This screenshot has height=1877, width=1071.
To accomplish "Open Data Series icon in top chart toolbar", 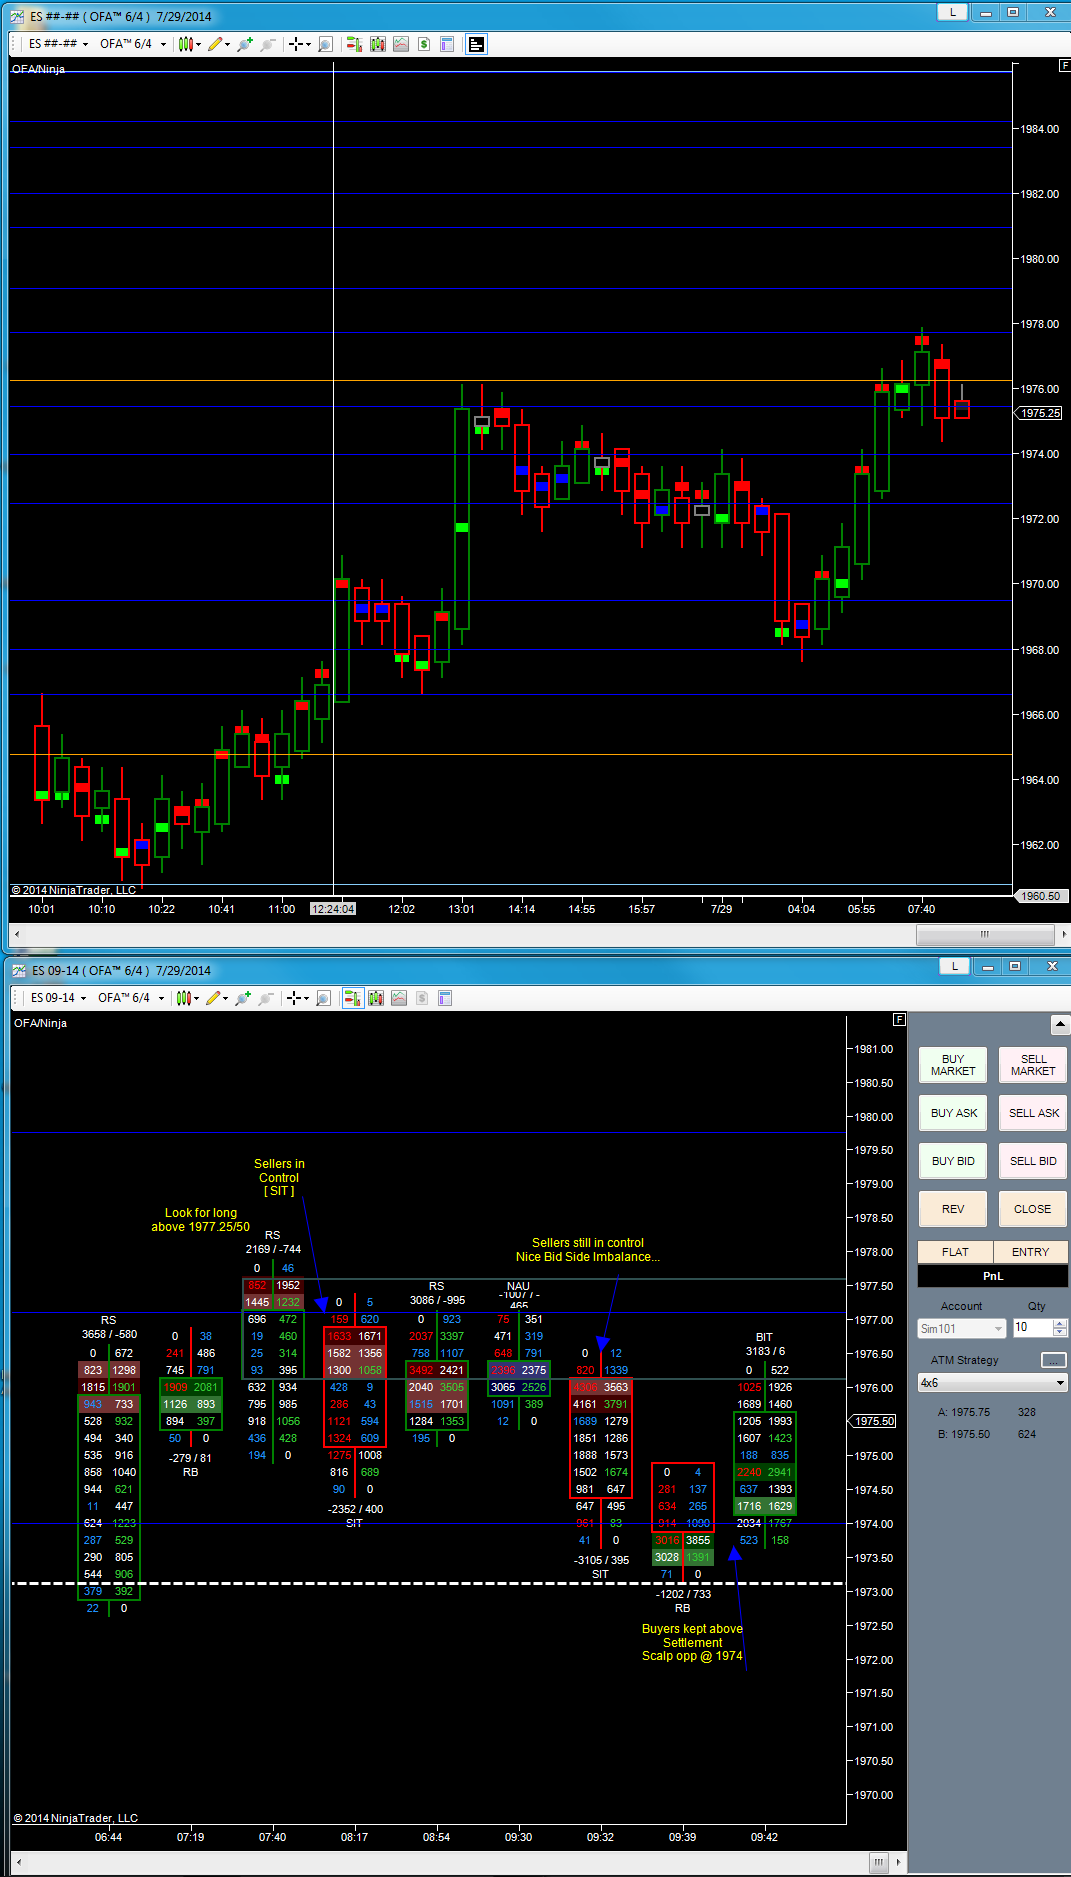I will pyautogui.click(x=378, y=44).
